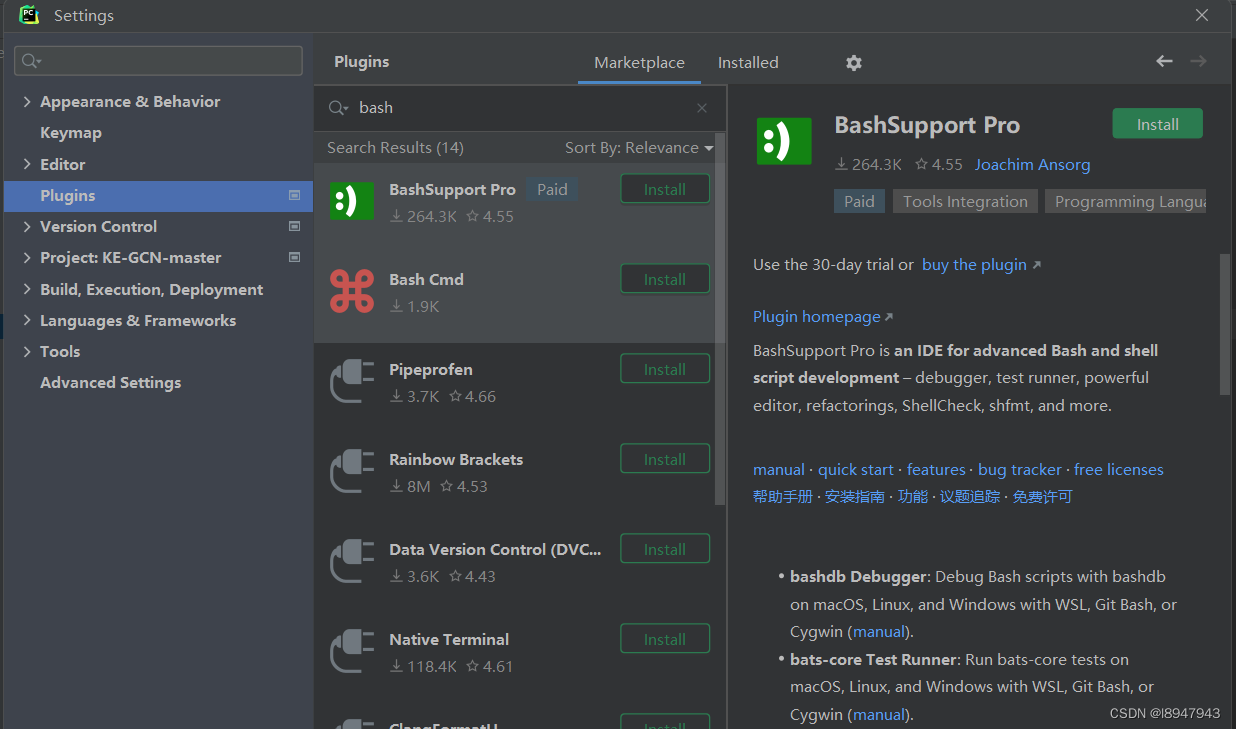Screen dimensions: 1236x729
Task: Click BashSupport Pro list icon
Action: pos(351,201)
